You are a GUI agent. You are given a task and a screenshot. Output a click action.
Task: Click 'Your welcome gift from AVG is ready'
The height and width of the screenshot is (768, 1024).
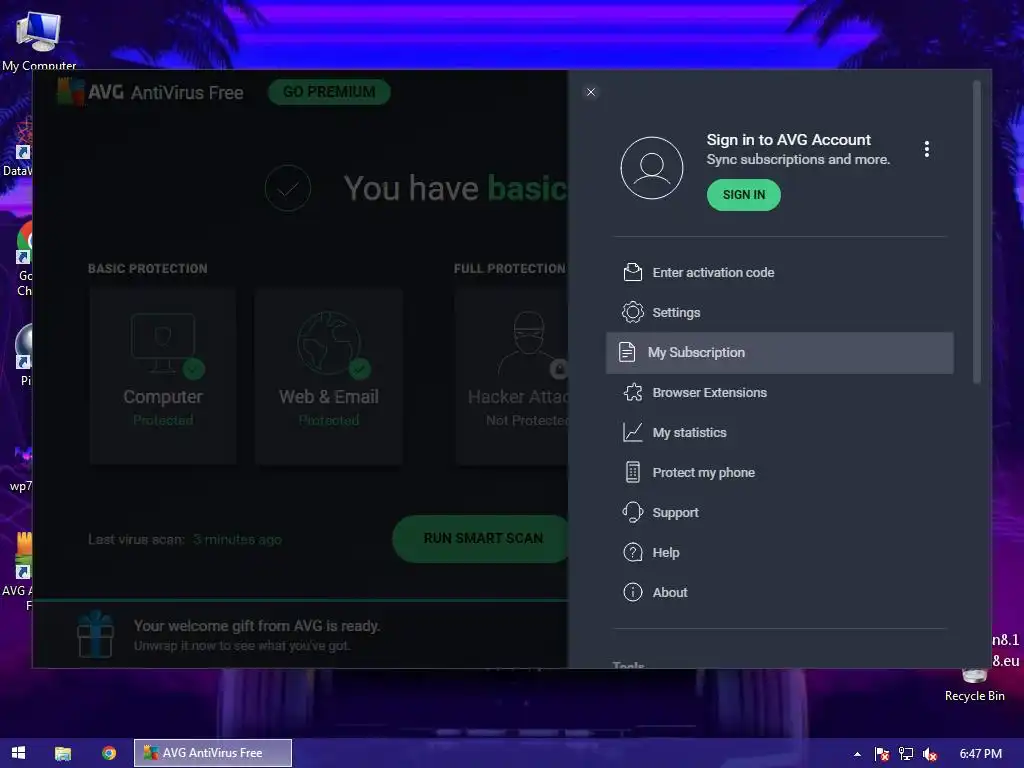pyautogui.click(x=257, y=626)
